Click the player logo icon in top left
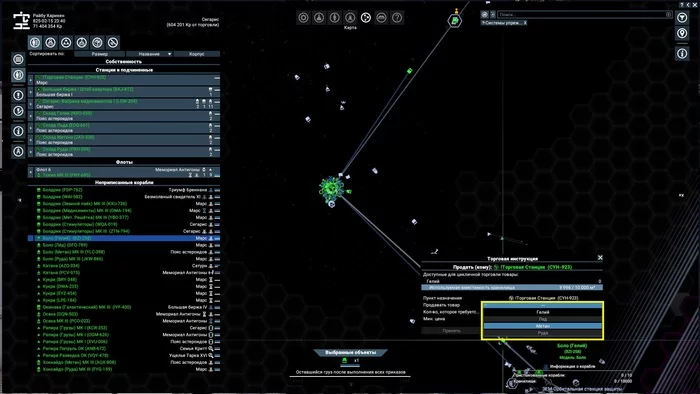 tap(21, 21)
